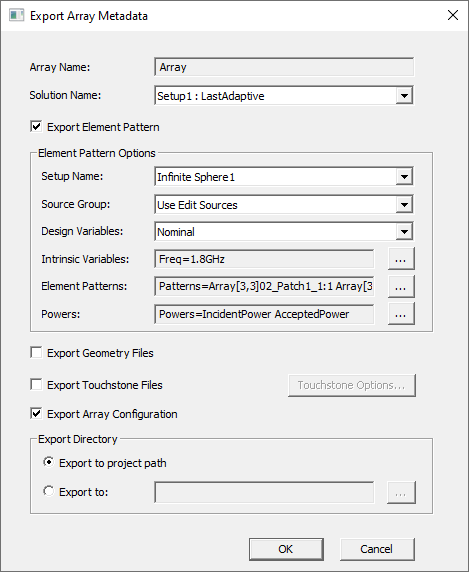
Task: Click the Intrinsic Variables Freq=1.8GHz field
Action: tap(264, 259)
